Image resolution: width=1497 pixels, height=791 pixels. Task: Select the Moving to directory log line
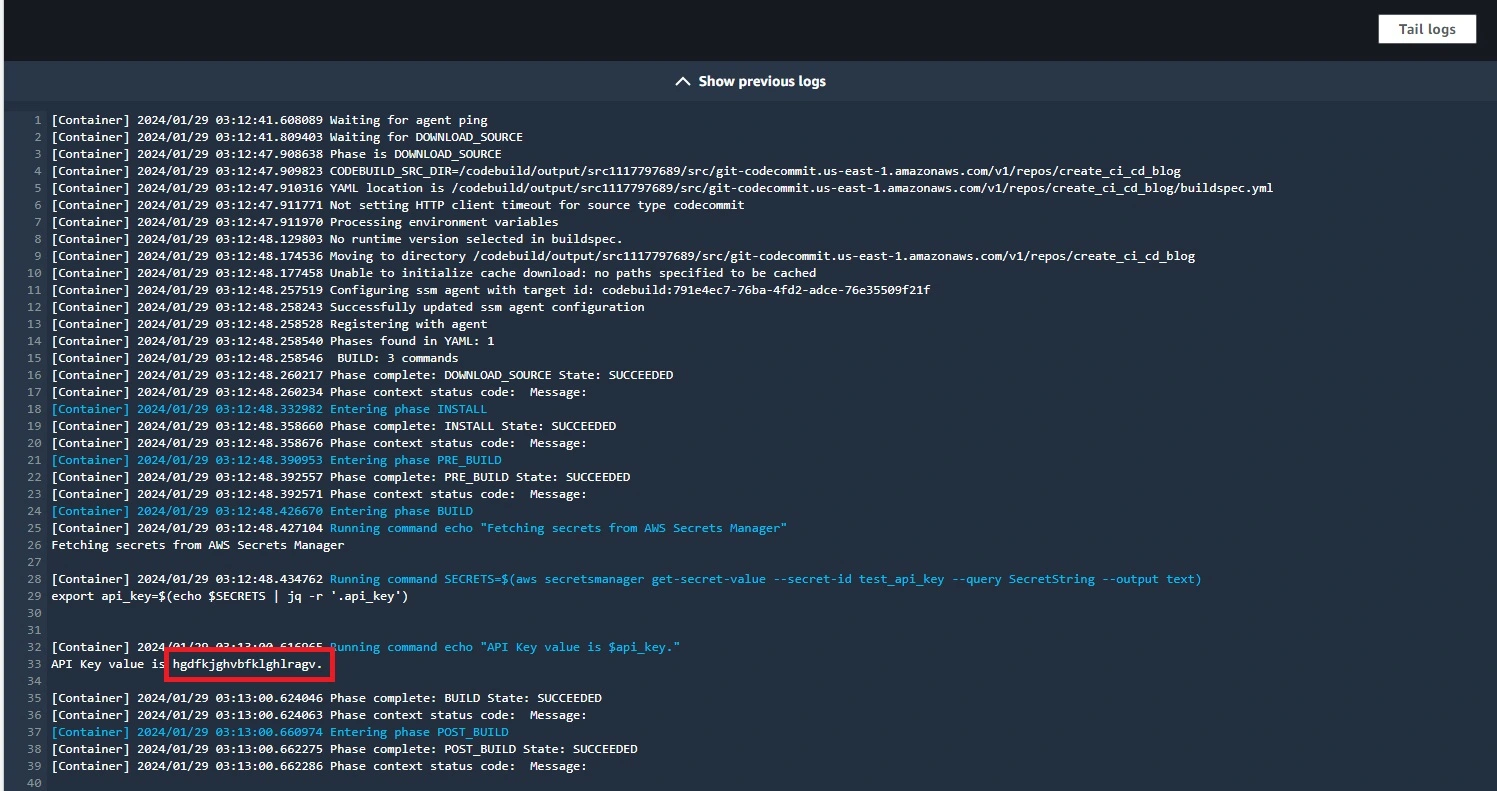(x=623, y=256)
